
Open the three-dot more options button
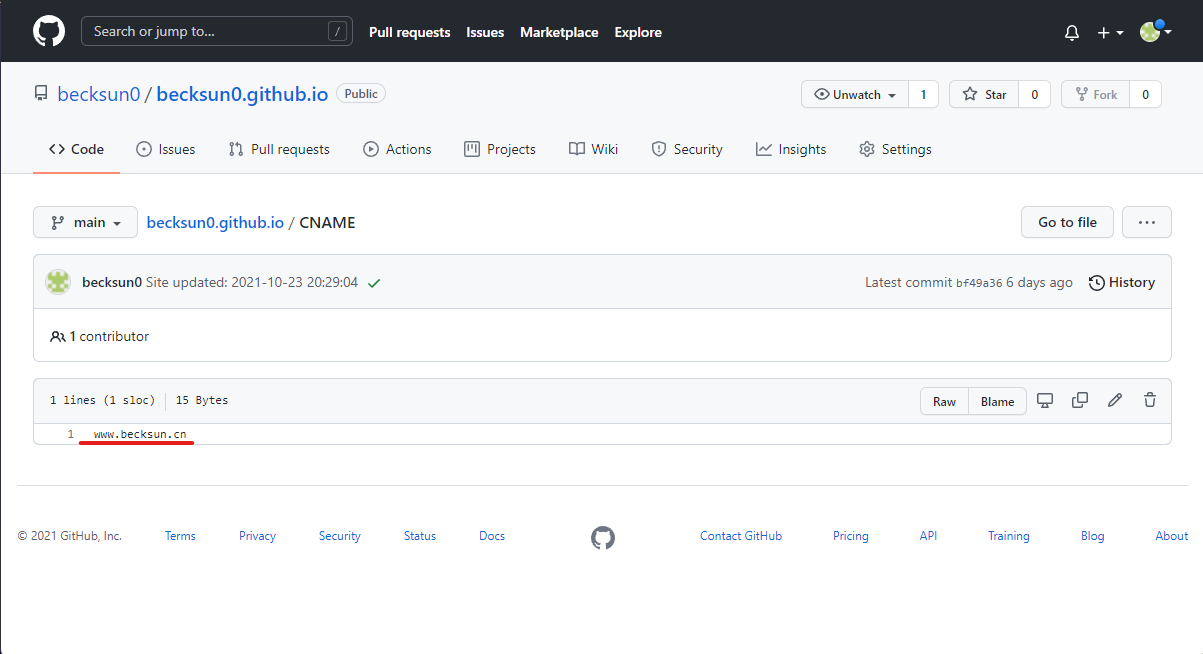1146,222
